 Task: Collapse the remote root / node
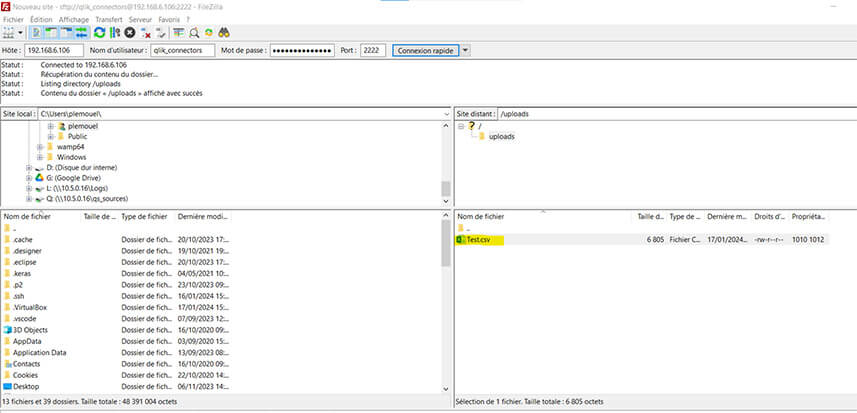pyautogui.click(x=461, y=126)
